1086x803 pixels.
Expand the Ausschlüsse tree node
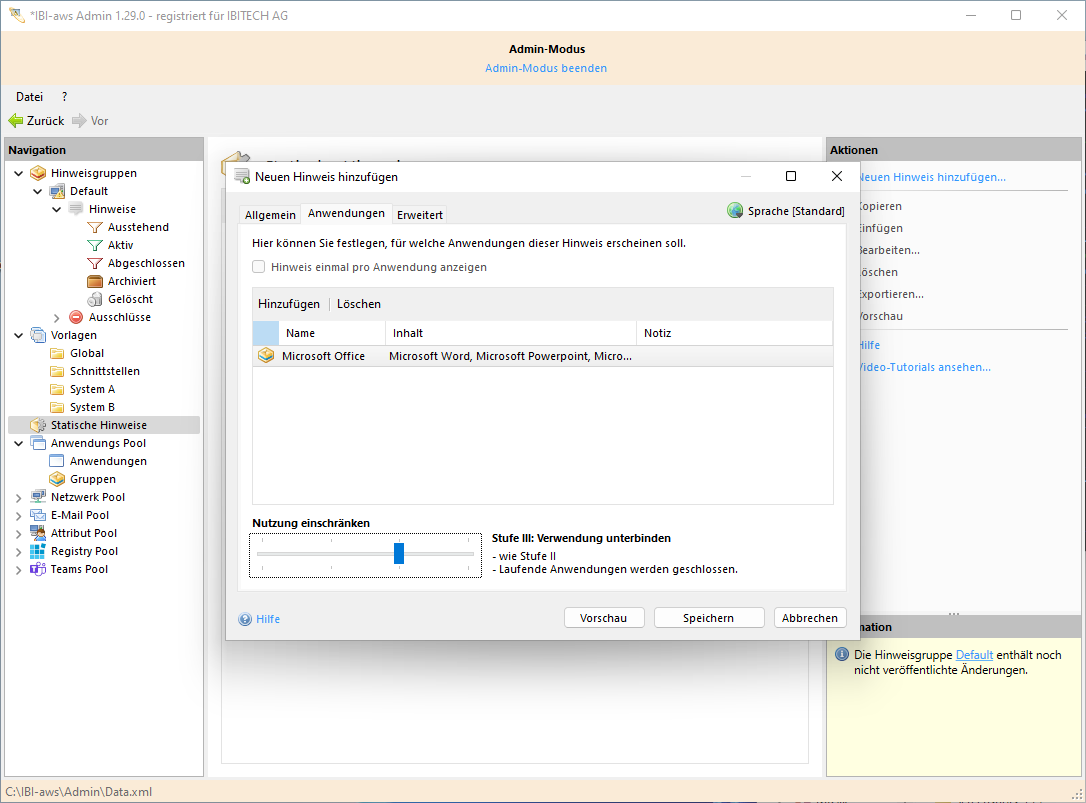coord(57,317)
